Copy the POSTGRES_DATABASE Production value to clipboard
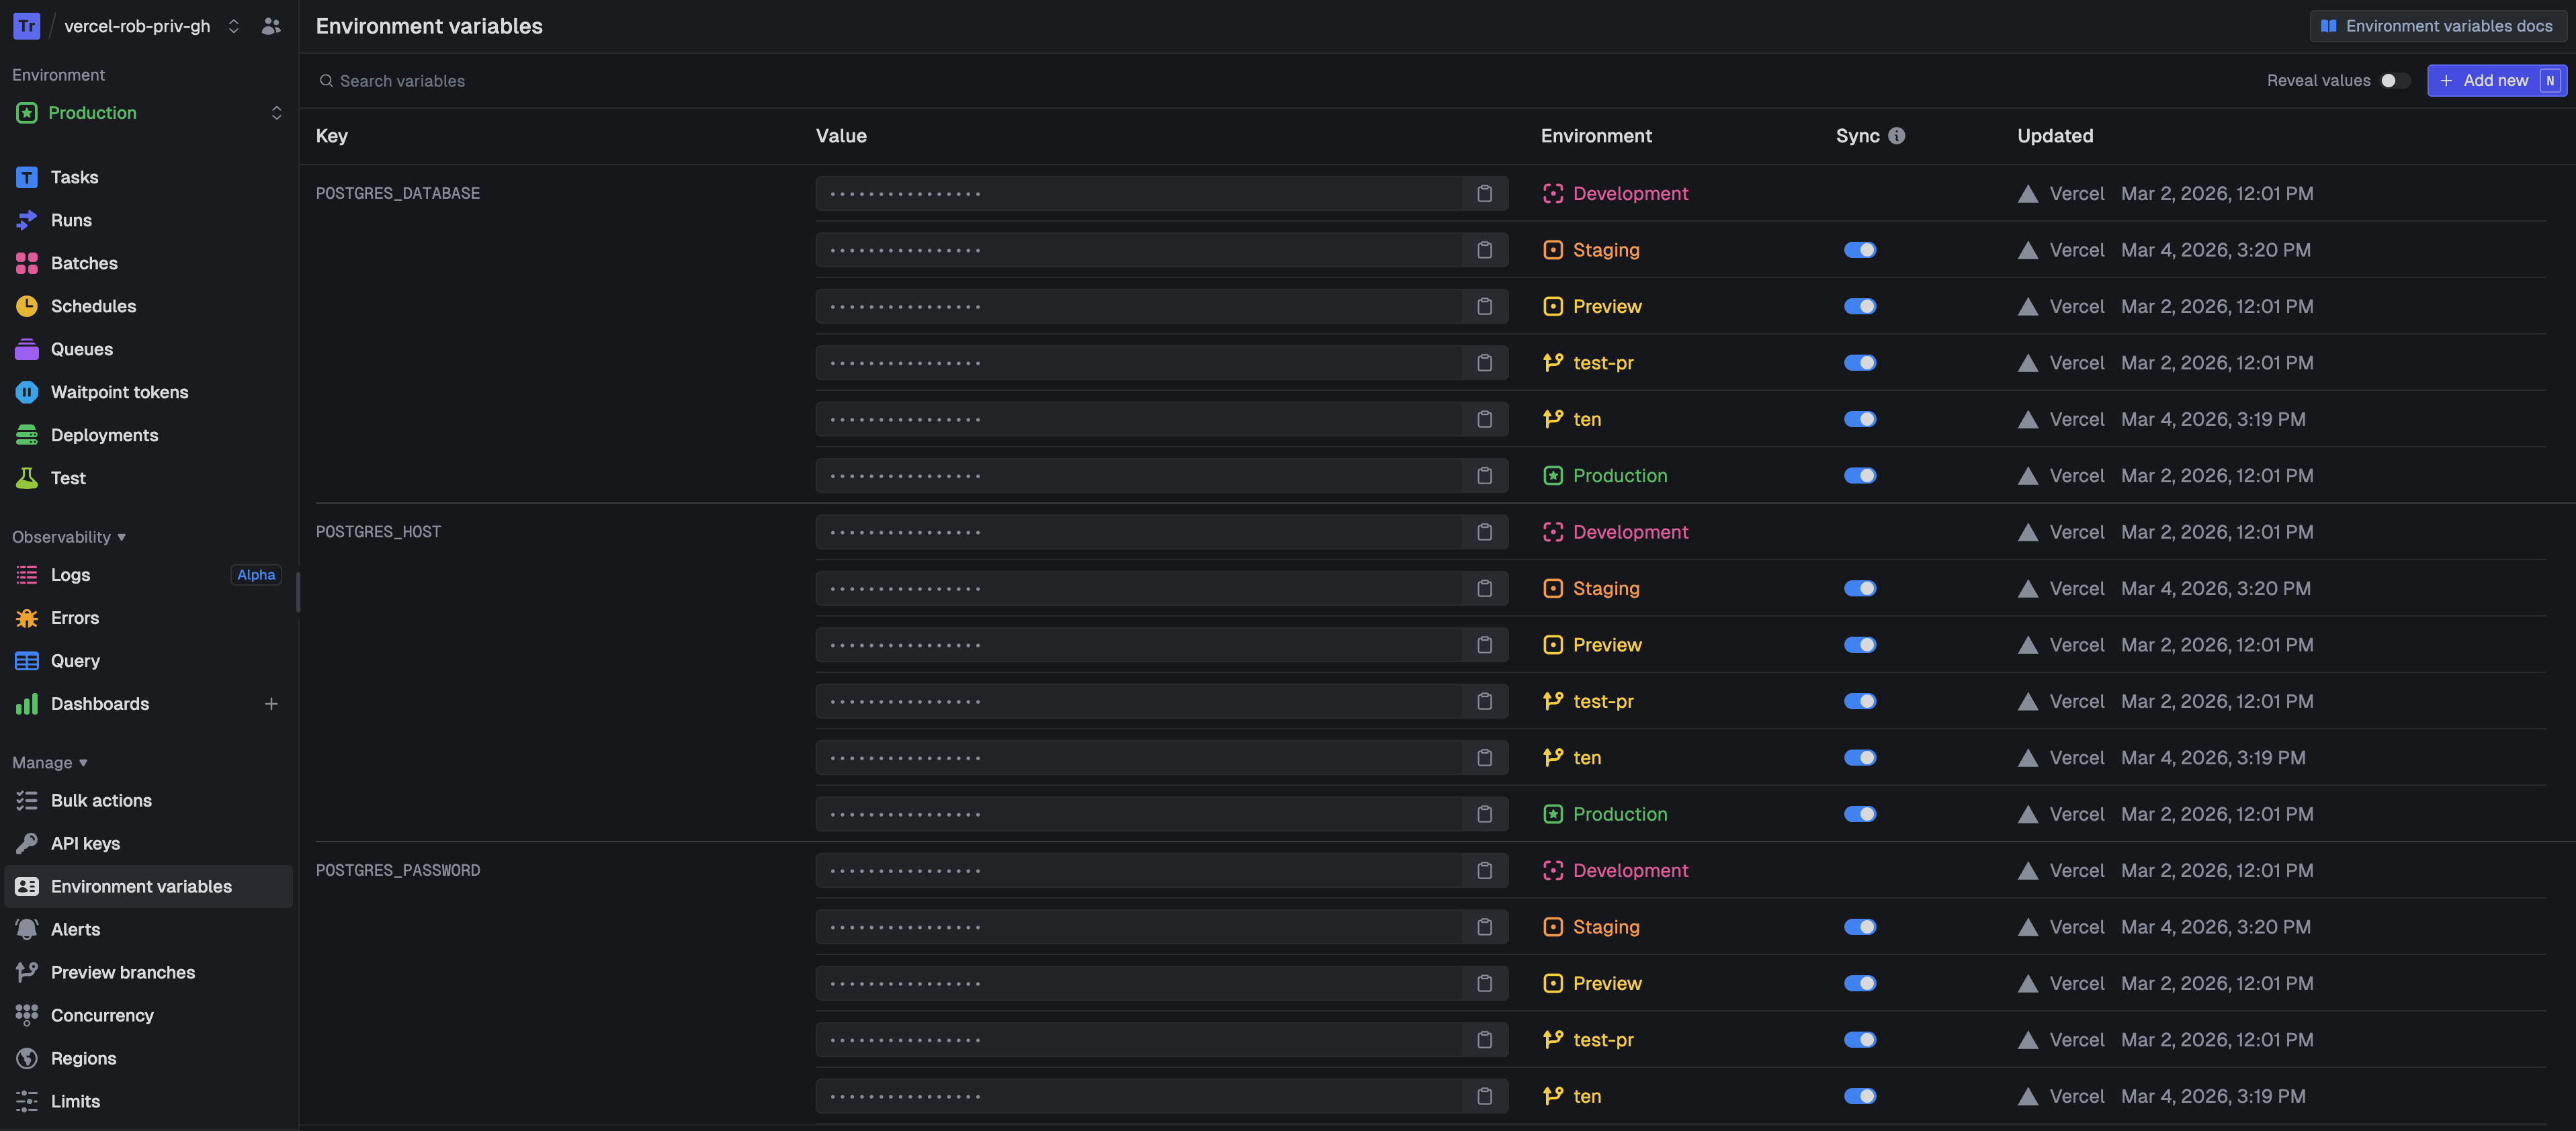The height and width of the screenshot is (1131, 2576). 1485,475
